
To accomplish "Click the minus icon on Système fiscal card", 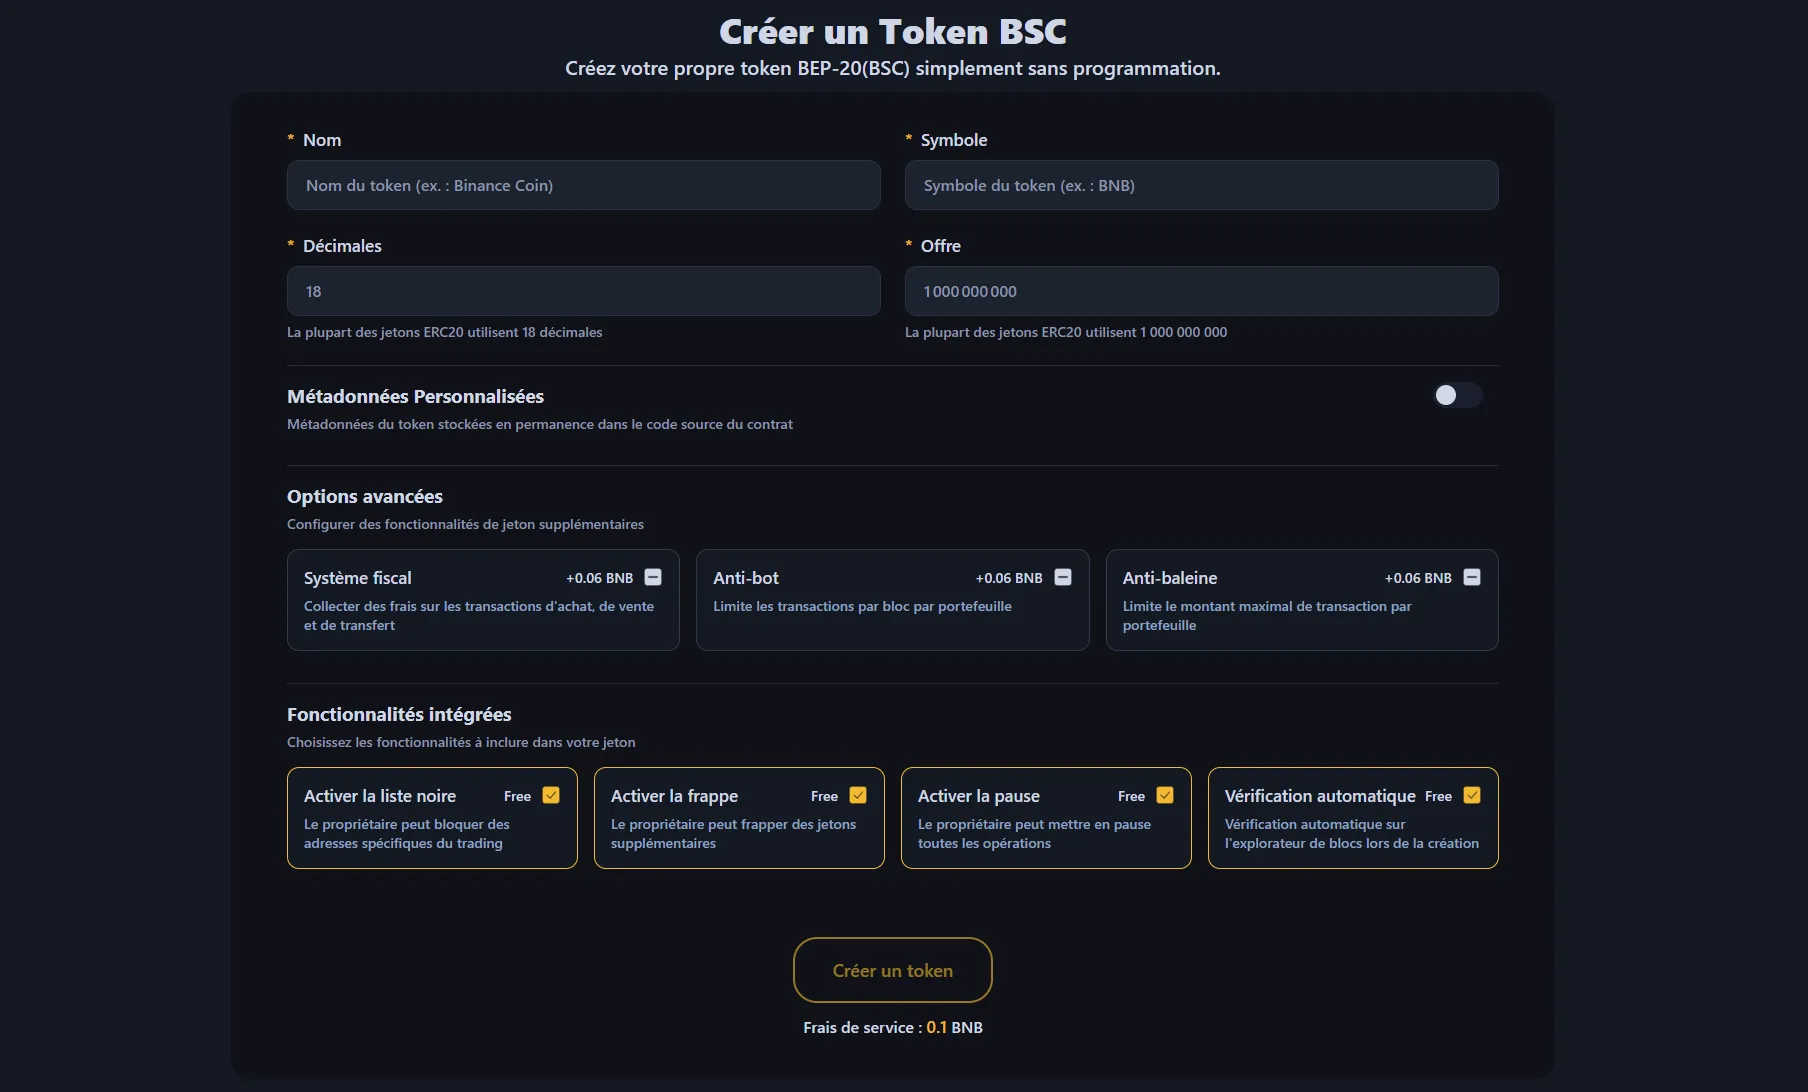I will pyautogui.click(x=654, y=577).
